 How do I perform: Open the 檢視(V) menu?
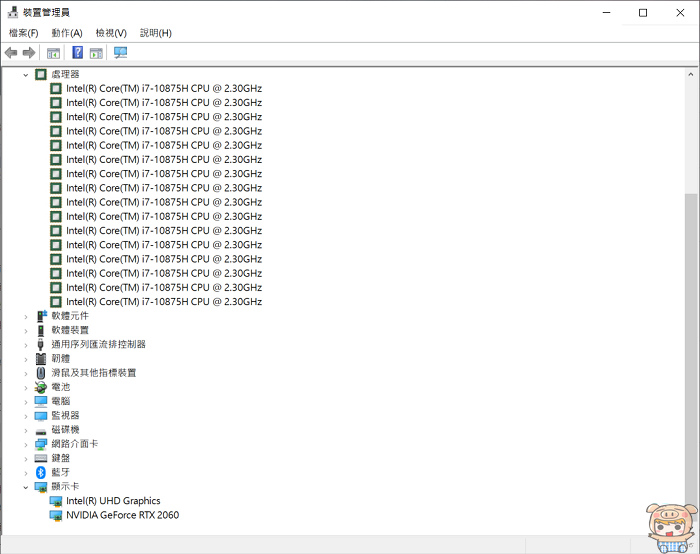click(111, 33)
